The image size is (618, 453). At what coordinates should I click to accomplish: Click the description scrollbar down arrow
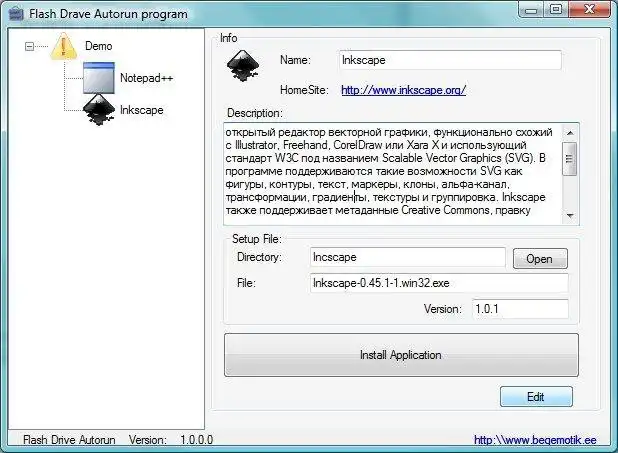pos(570,215)
